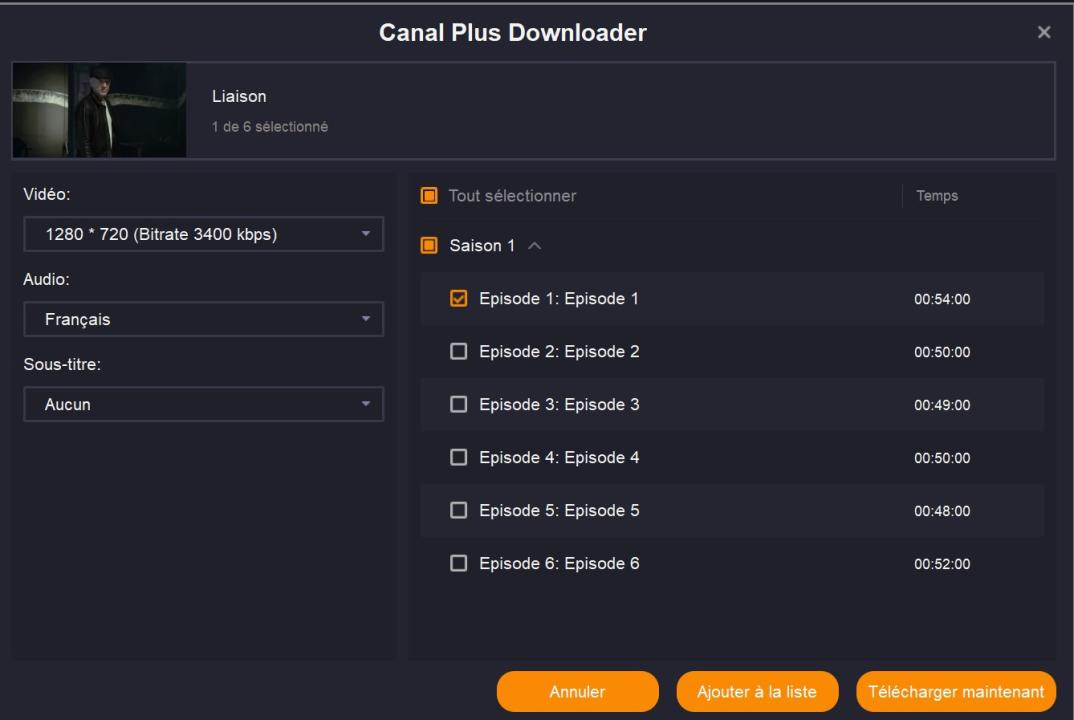Click the Liaison series thumbnail
The height and width of the screenshot is (720, 1074).
[99, 110]
